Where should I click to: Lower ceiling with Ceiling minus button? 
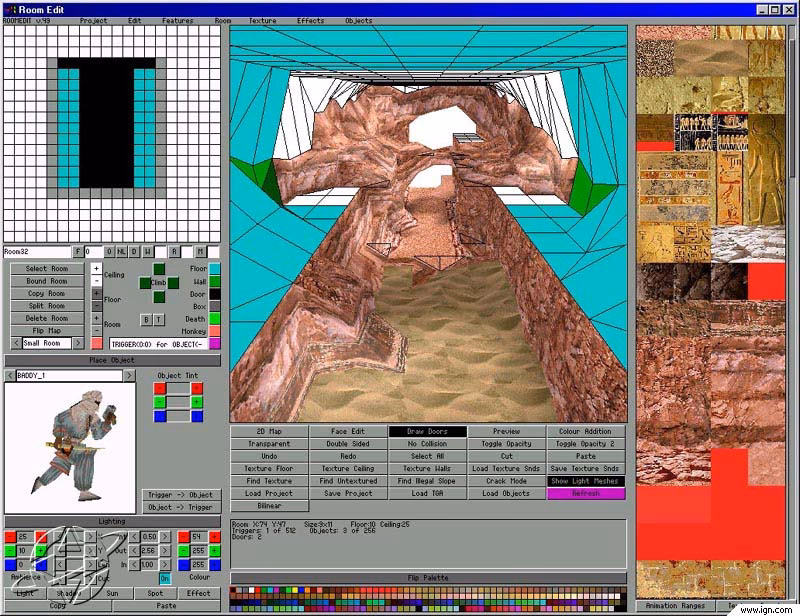pos(96,281)
